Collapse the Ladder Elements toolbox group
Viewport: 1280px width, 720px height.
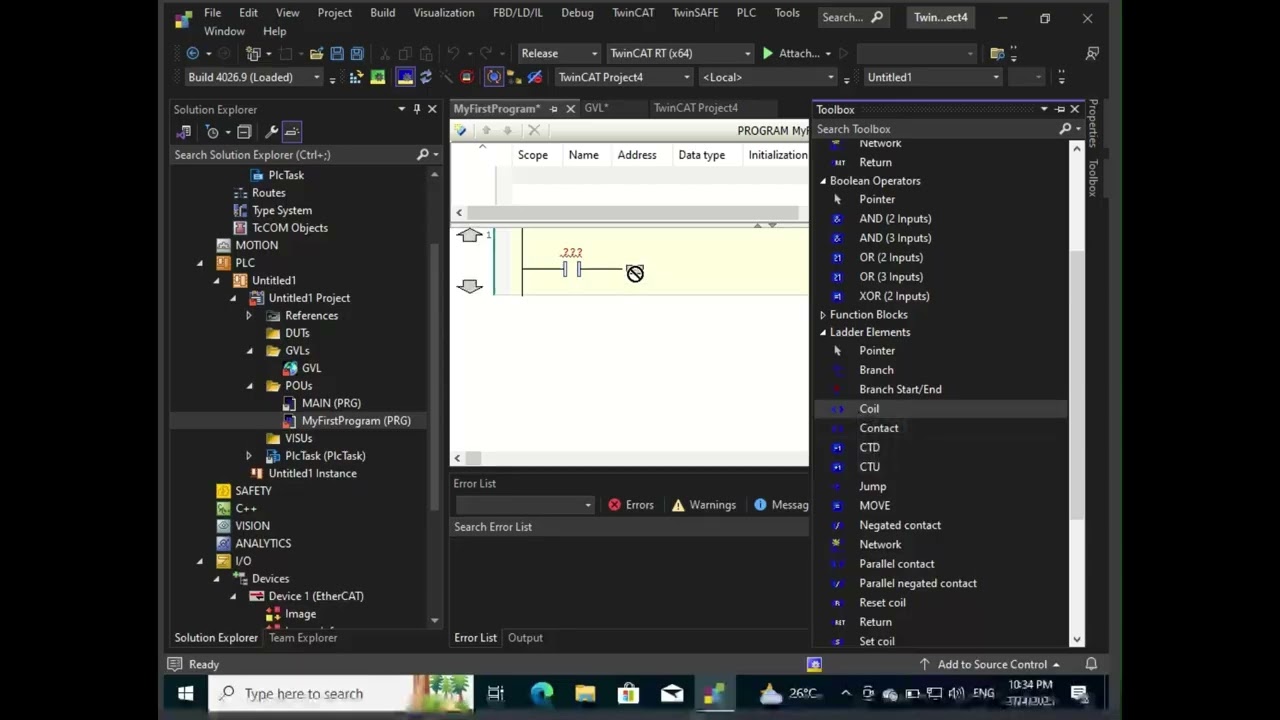[823, 332]
